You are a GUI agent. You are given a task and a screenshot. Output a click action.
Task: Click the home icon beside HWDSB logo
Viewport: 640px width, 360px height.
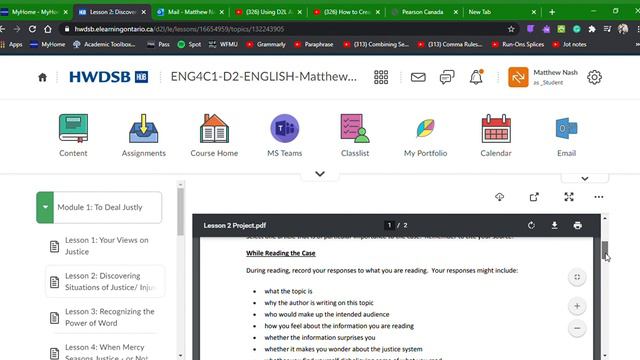tap(42, 77)
